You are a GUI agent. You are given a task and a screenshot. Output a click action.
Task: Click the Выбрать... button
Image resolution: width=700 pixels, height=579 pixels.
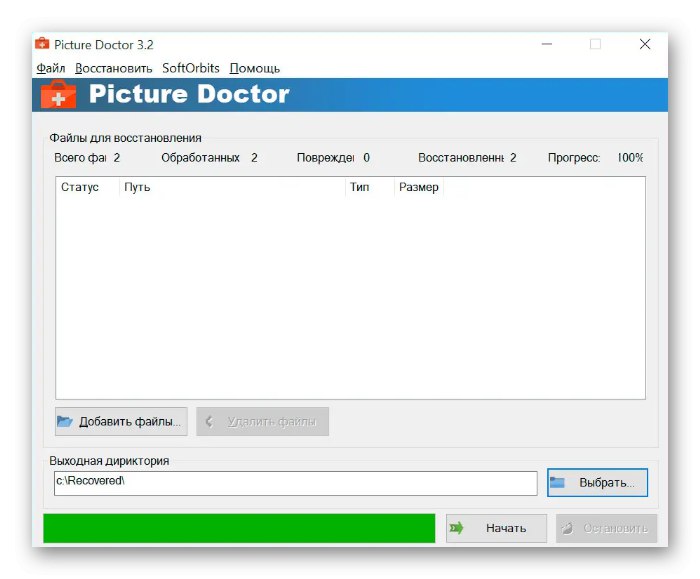(597, 483)
